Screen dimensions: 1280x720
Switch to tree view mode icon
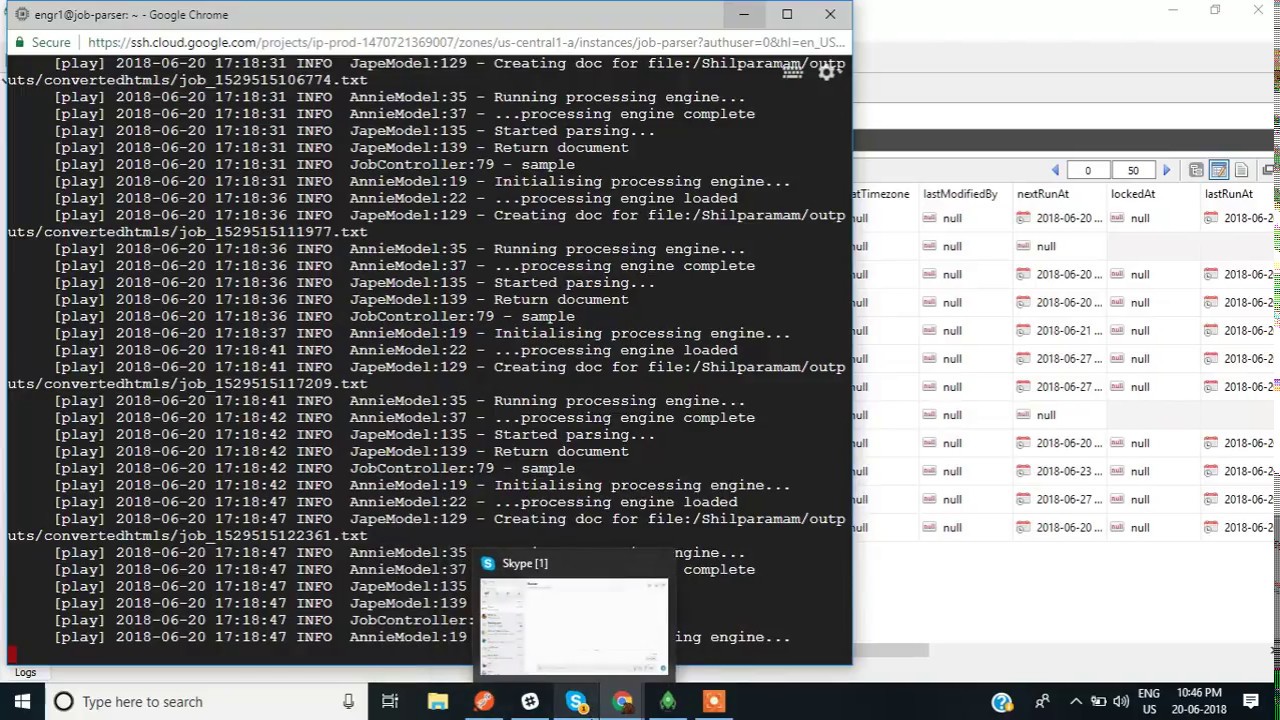1196,171
